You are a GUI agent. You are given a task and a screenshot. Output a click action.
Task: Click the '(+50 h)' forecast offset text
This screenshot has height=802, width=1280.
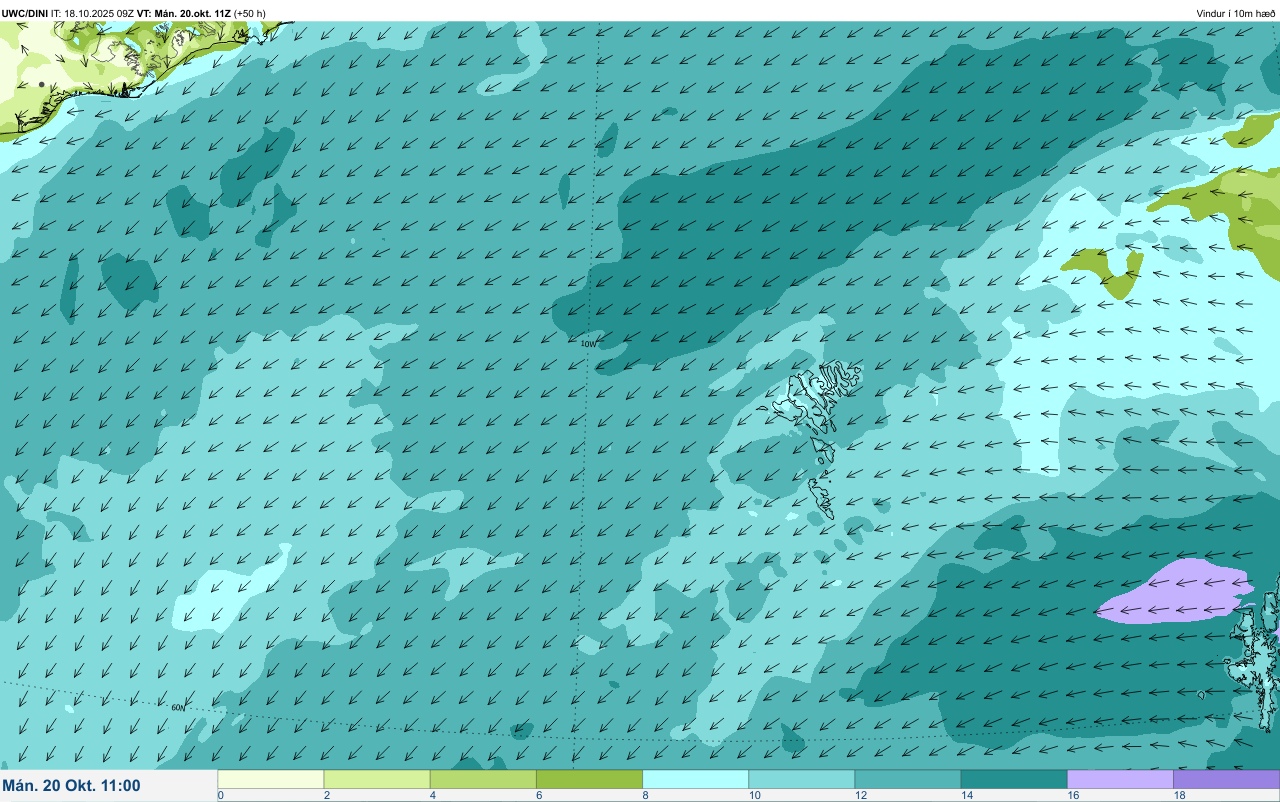[x=249, y=13]
